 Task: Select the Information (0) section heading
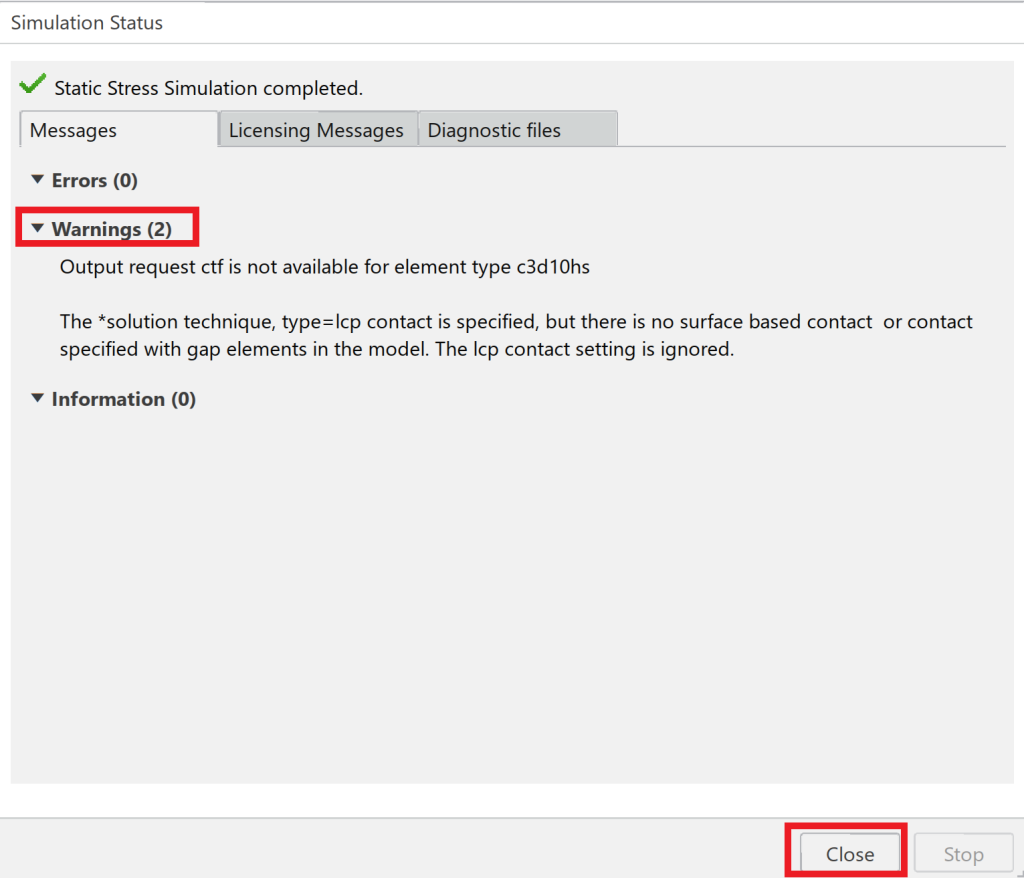point(123,399)
